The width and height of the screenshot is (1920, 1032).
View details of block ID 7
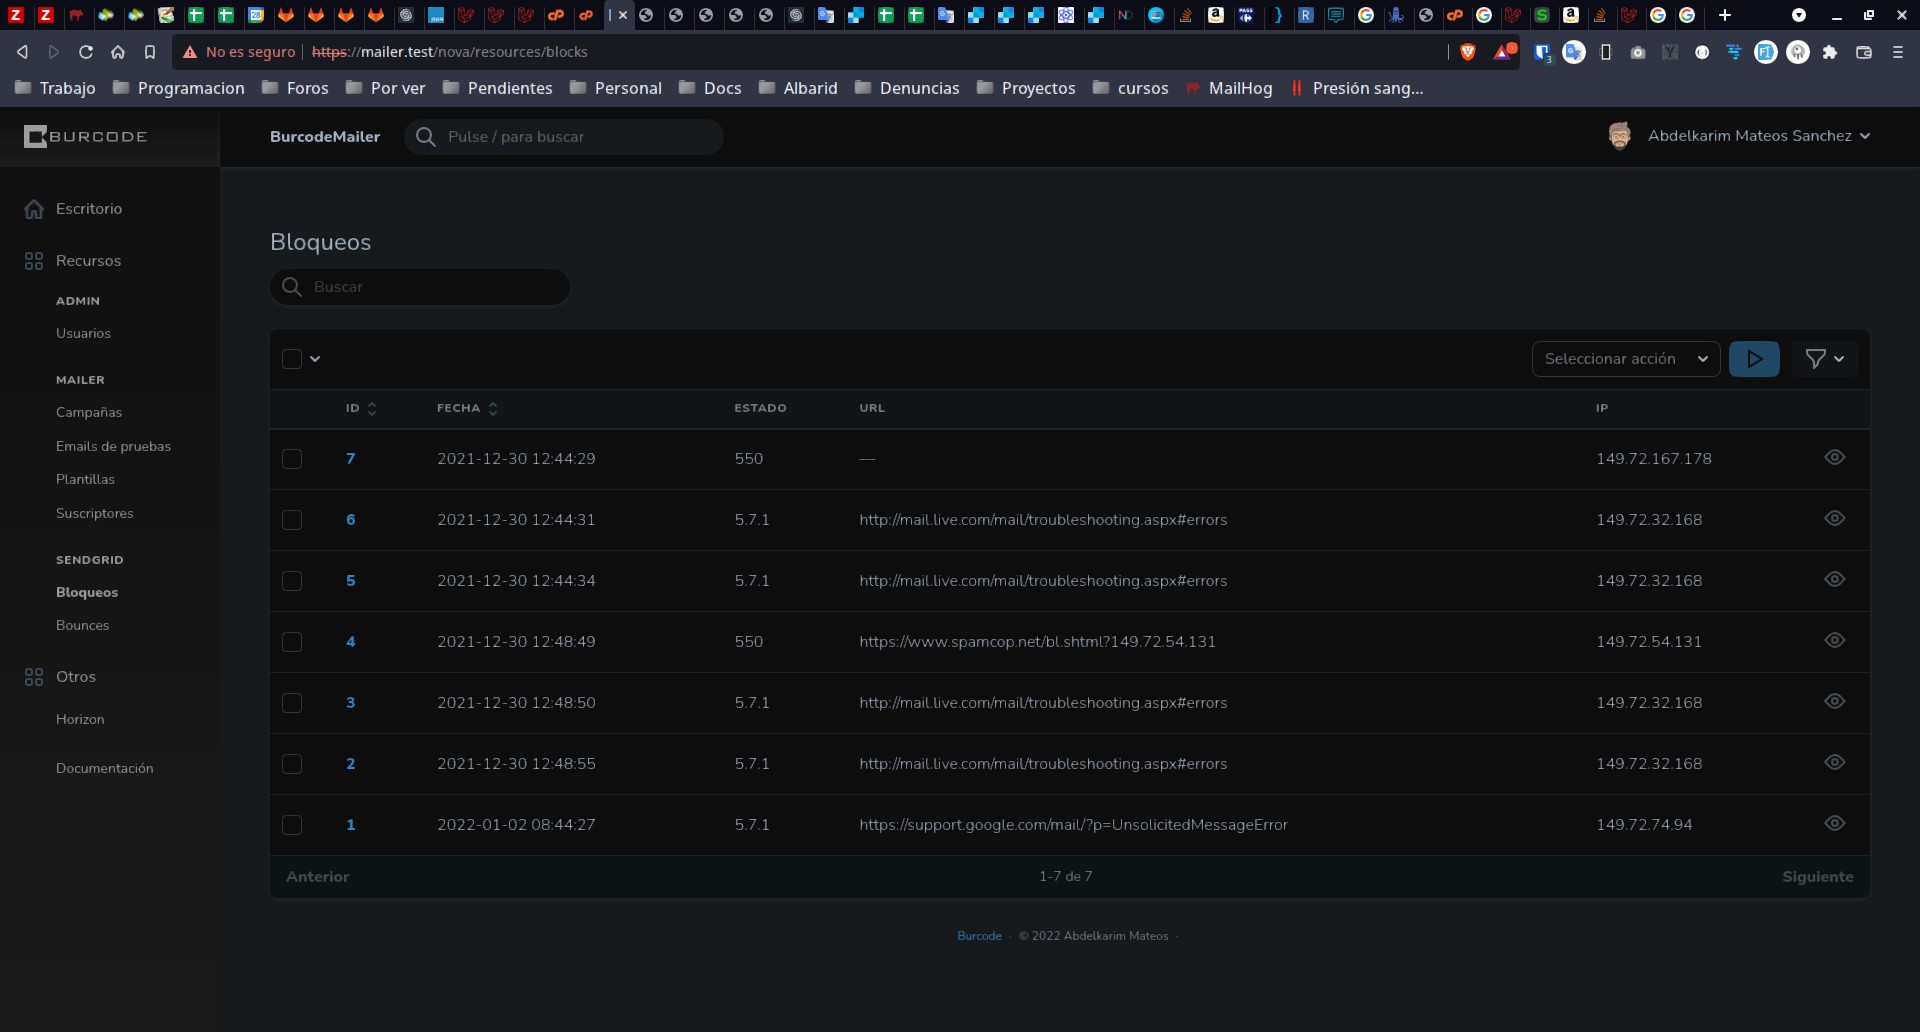pyautogui.click(x=1834, y=458)
